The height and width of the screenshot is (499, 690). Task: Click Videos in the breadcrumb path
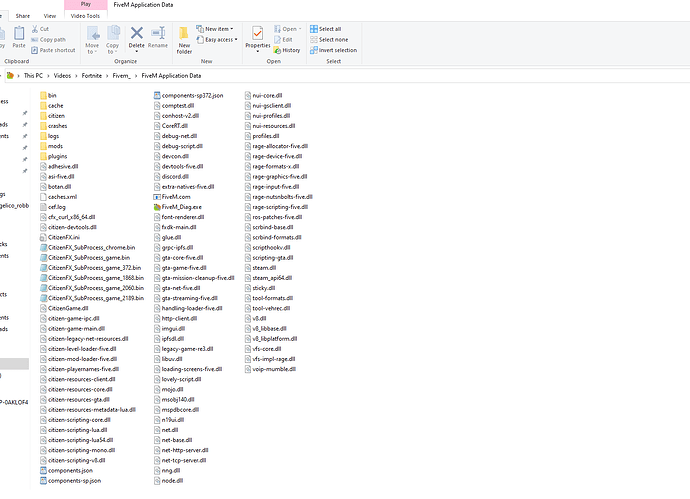tap(62, 76)
